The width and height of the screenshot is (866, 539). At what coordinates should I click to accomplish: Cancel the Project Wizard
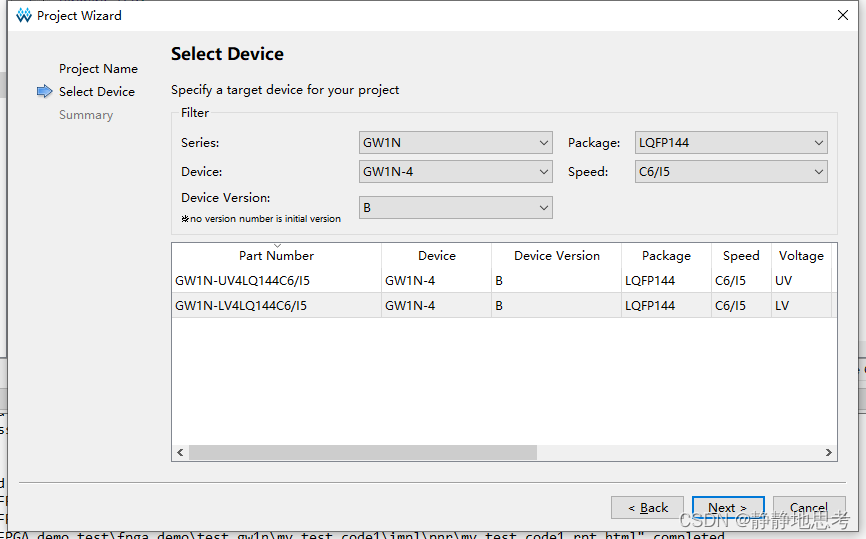point(809,508)
